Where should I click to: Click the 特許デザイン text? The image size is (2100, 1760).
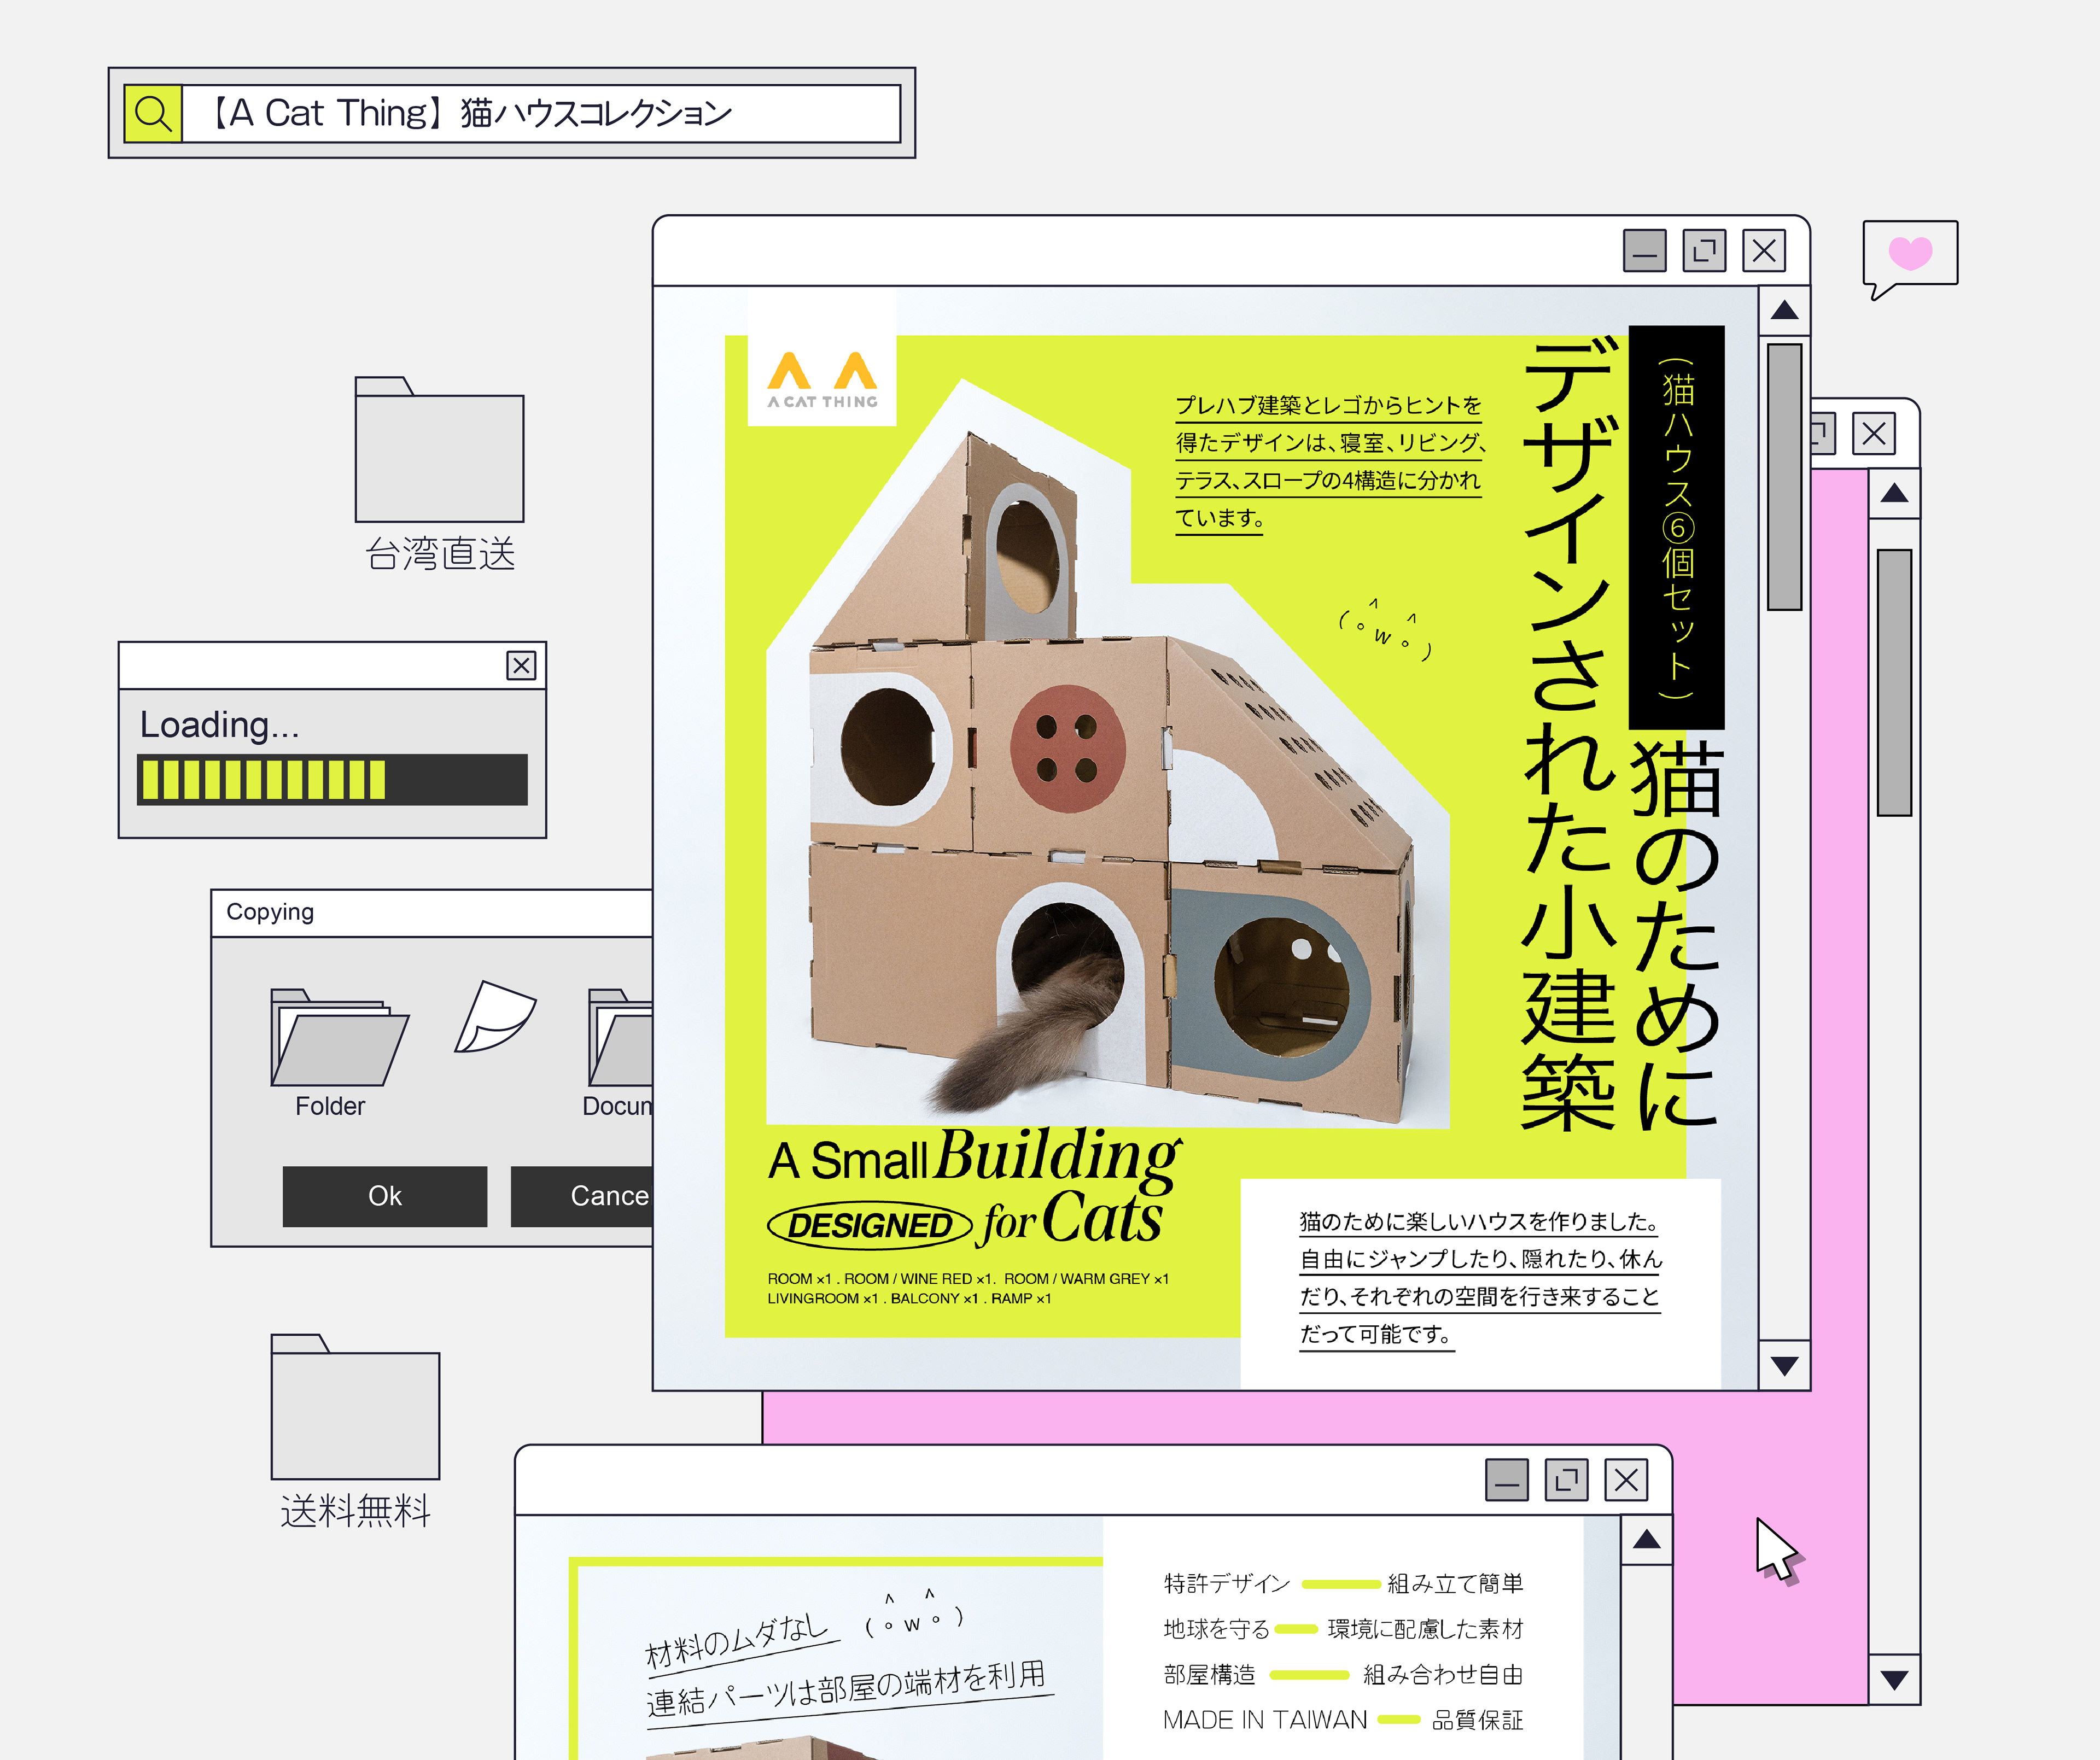pos(1227,1584)
